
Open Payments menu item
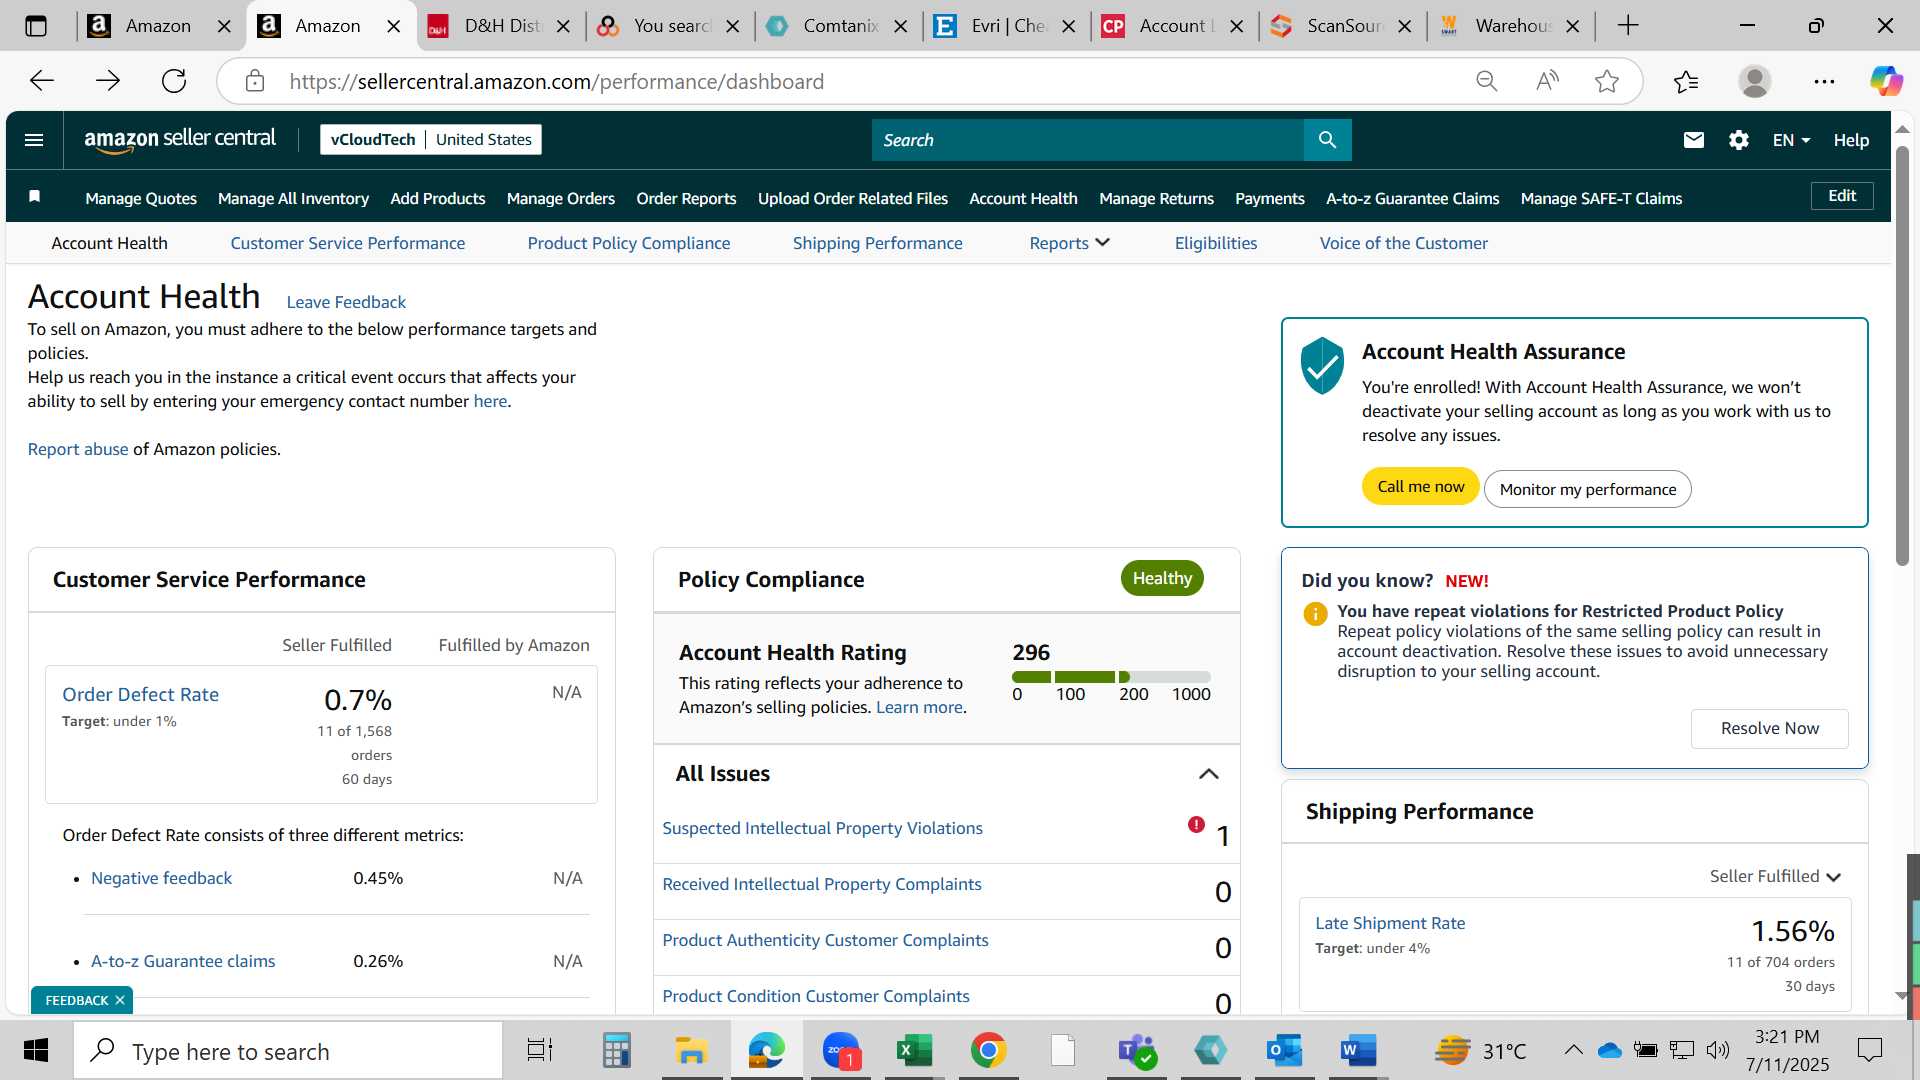pos(1269,198)
